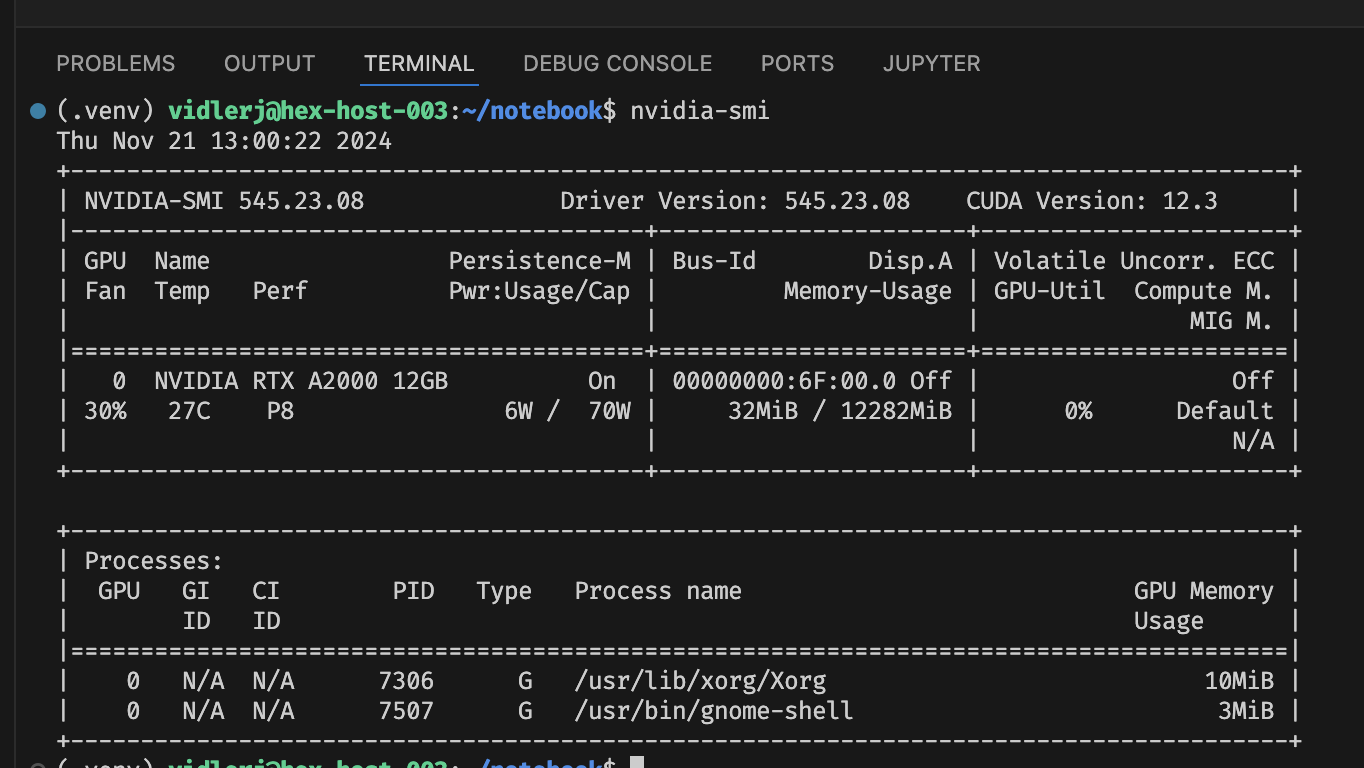1364x768 pixels.
Task: Click the MIG M. header text
Action: [1232, 321]
